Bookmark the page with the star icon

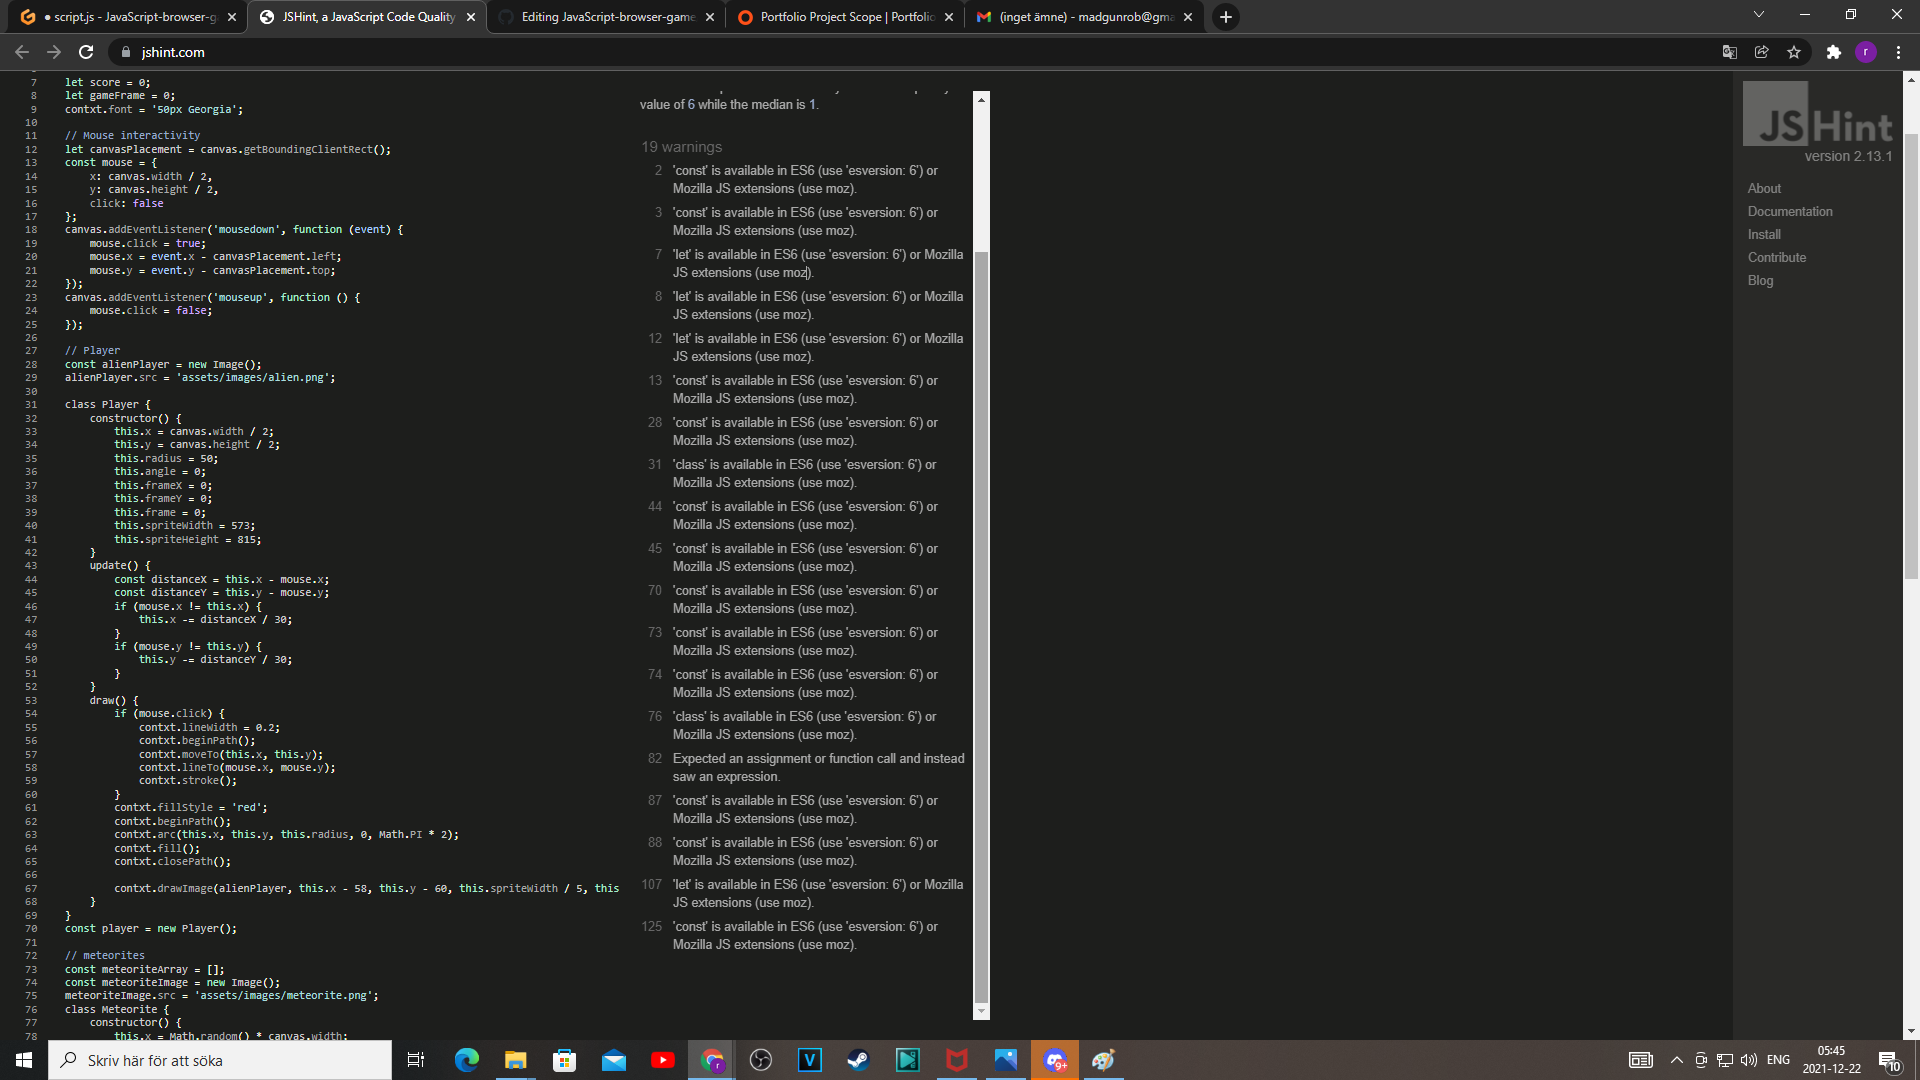pos(1795,52)
